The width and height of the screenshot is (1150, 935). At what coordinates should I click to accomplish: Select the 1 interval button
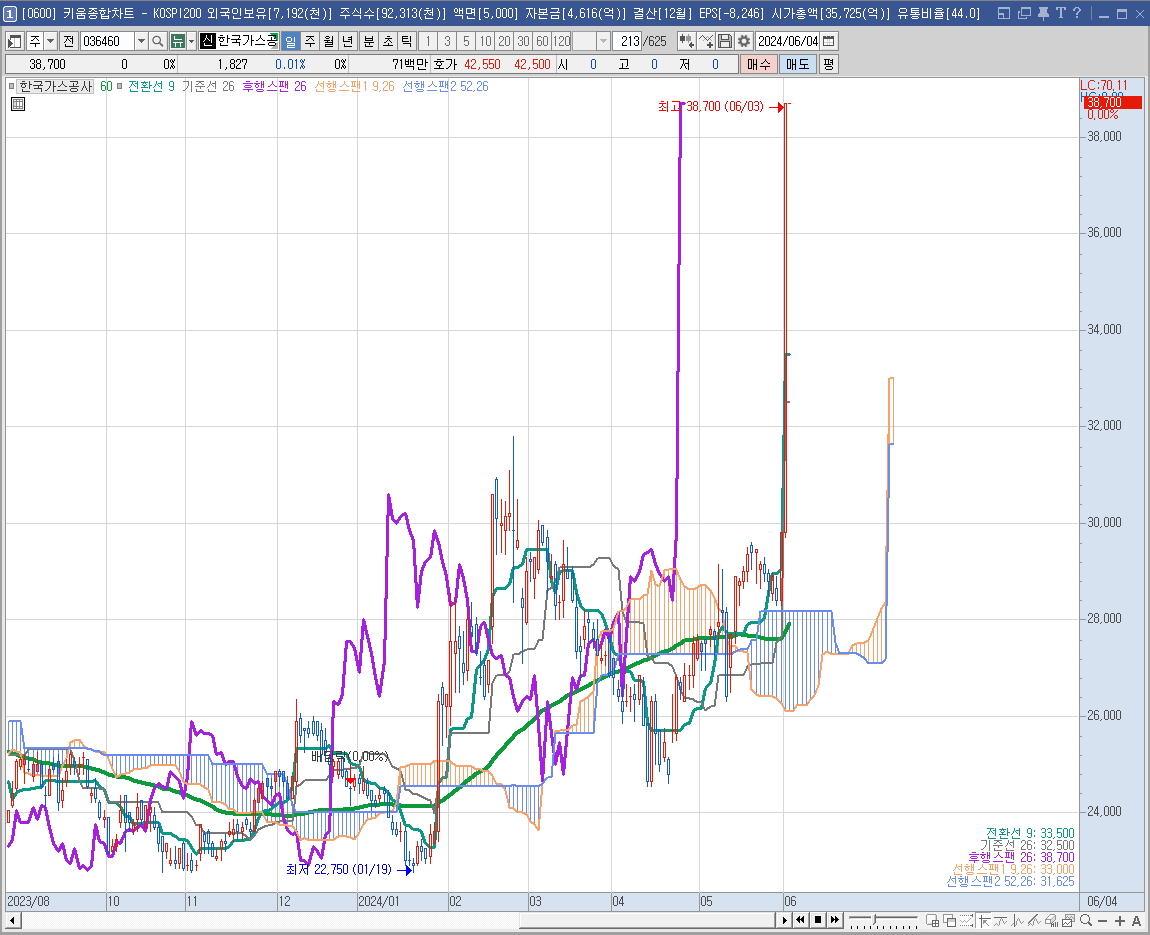point(428,41)
